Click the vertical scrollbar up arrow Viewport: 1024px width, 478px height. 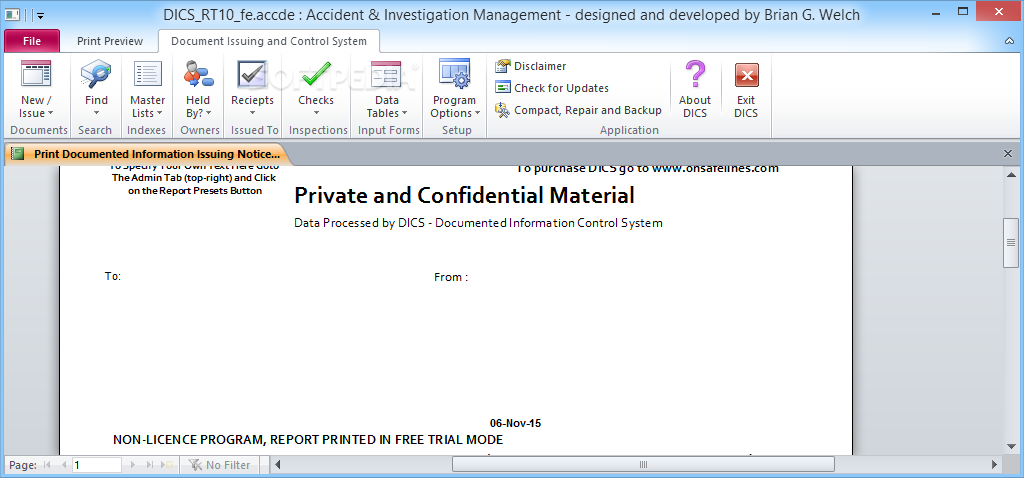click(1011, 175)
